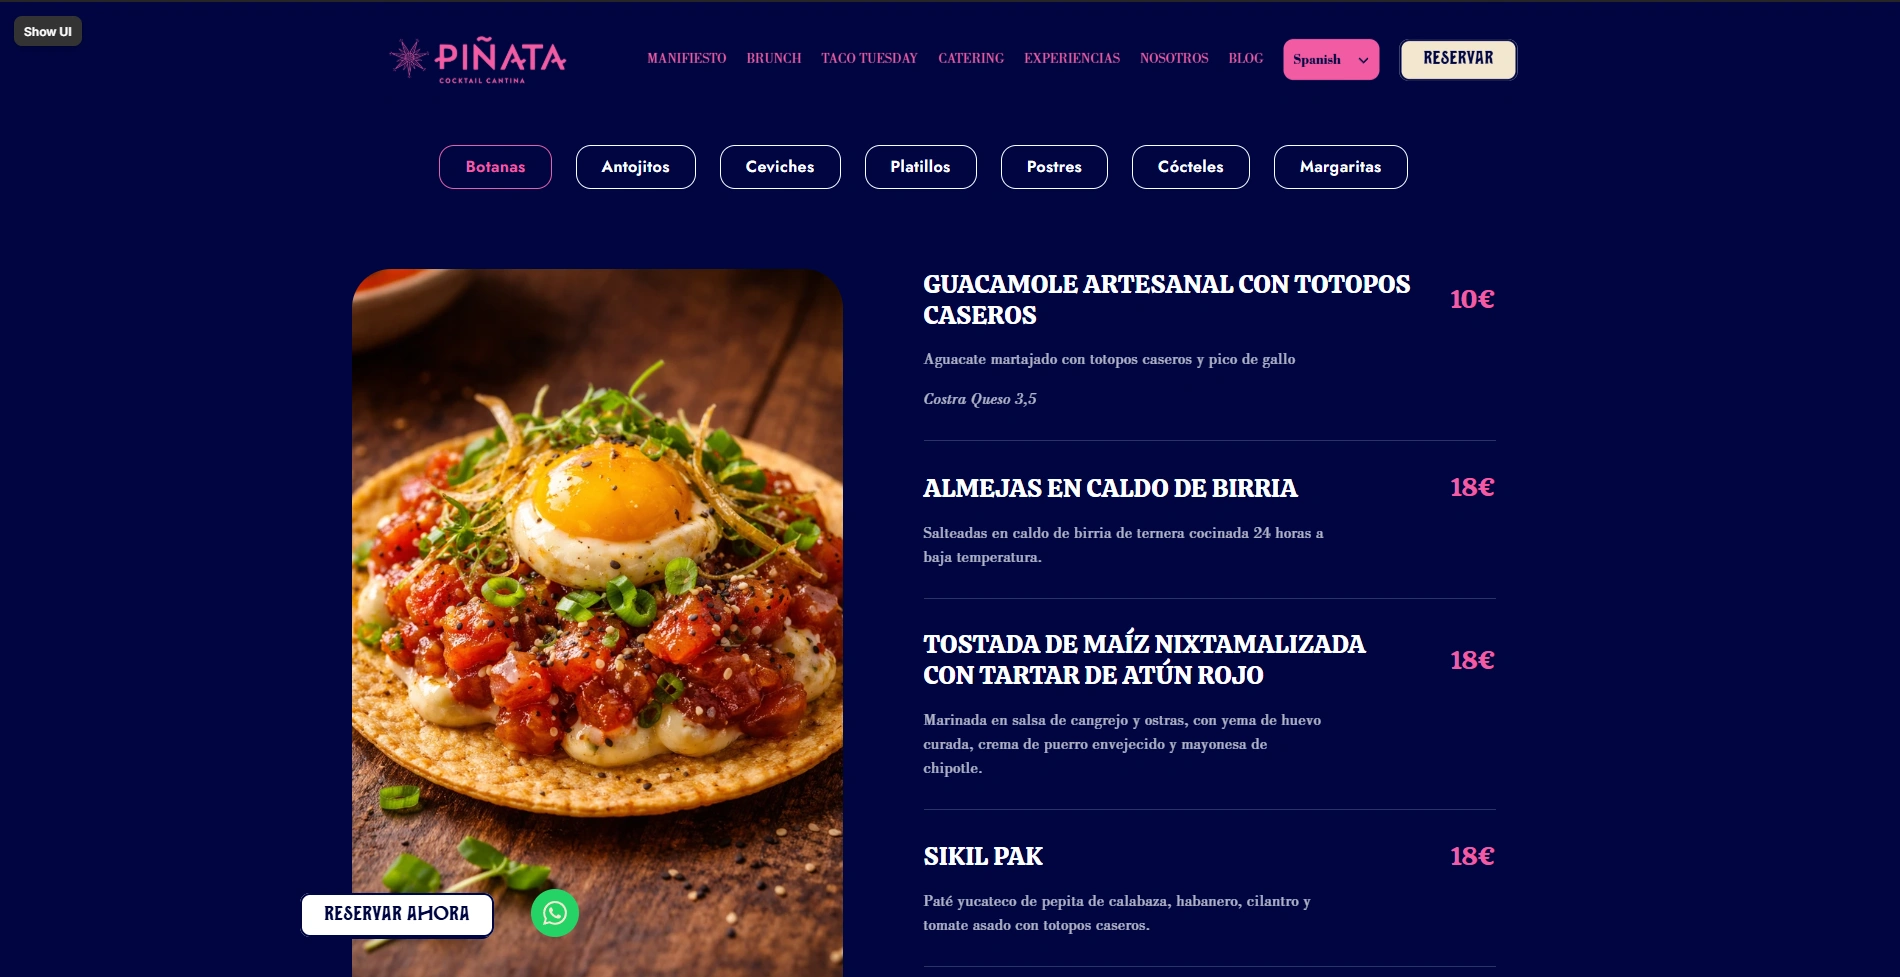Open the Margaritas category tab
Viewport: 1900px width, 977px height.
coord(1341,167)
